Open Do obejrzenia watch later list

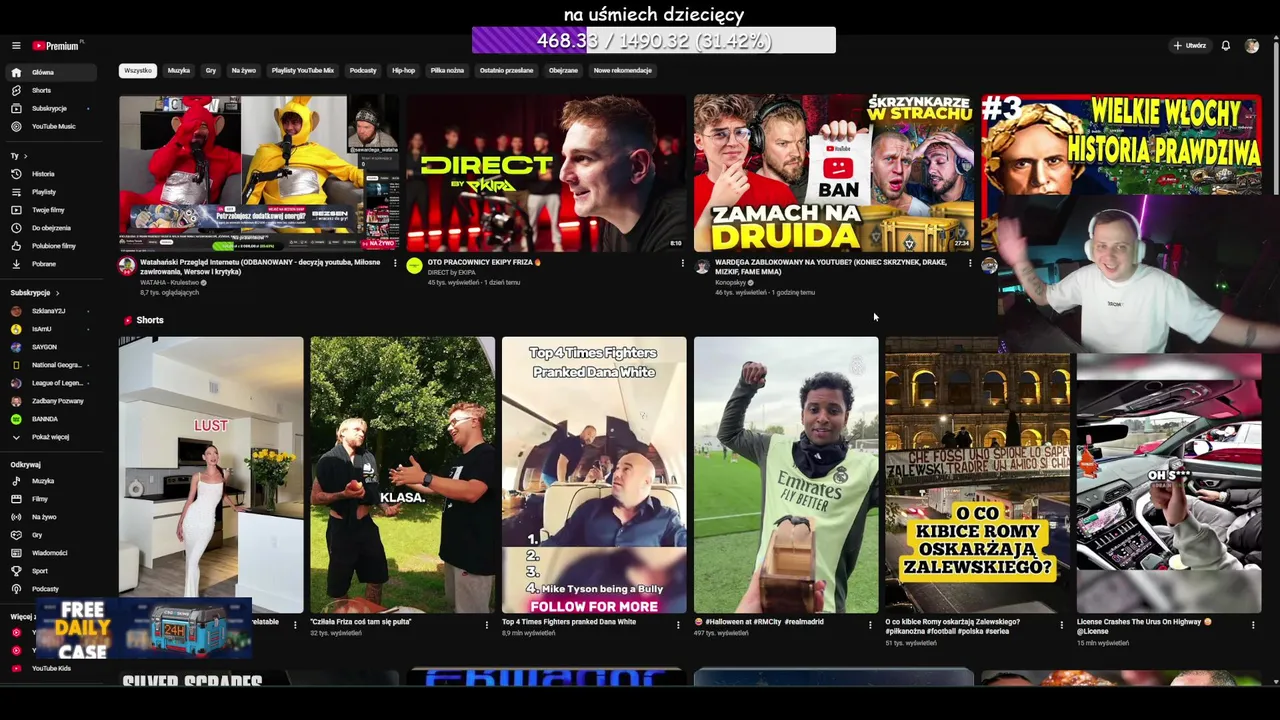tap(50, 228)
